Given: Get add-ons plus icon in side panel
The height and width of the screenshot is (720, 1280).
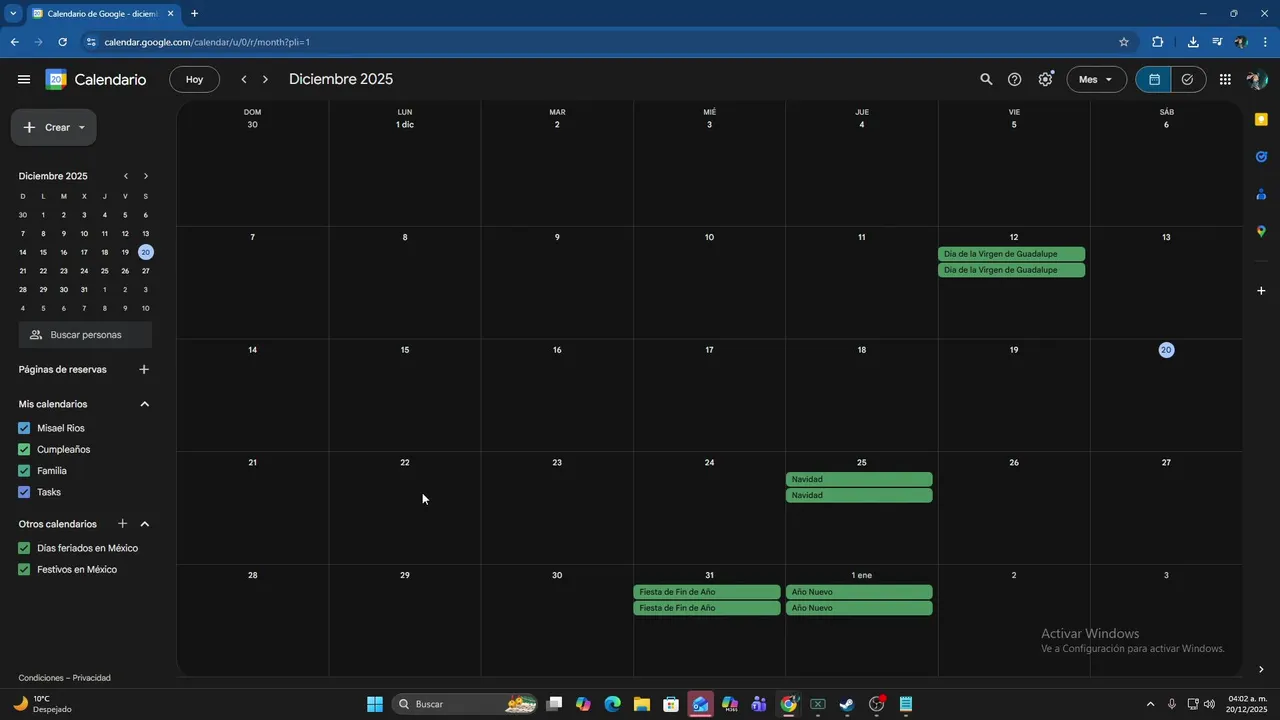Looking at the screenshot, I should (1261, 290).
